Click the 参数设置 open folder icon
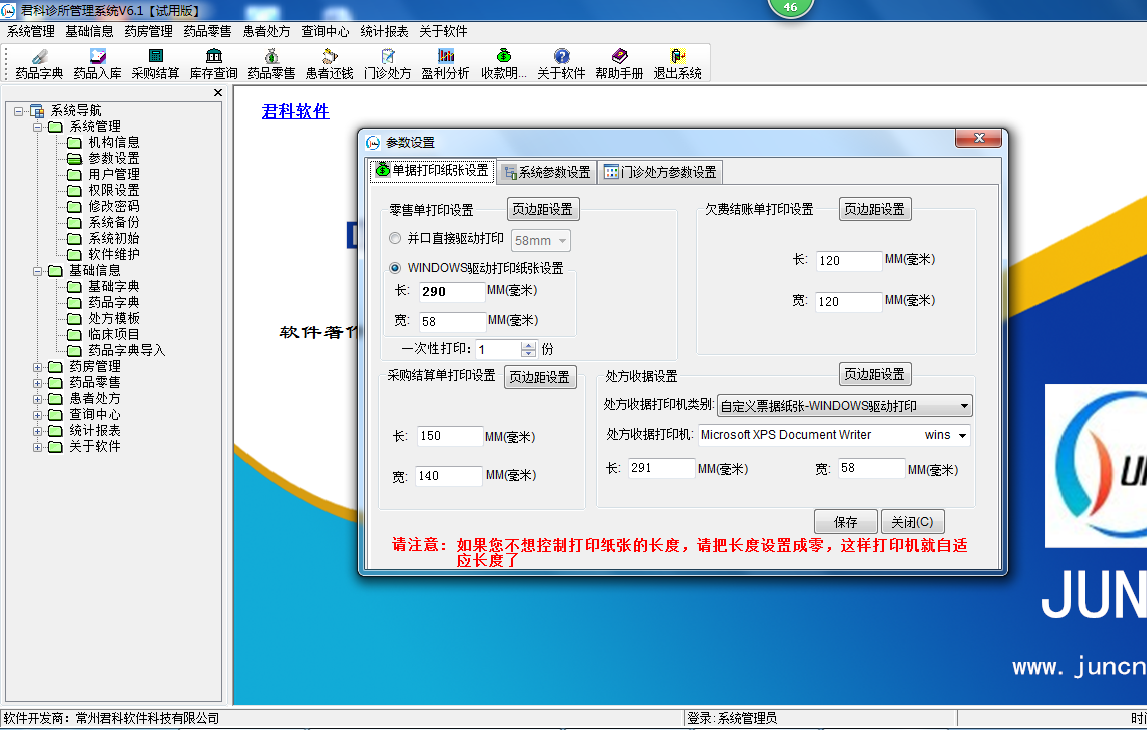 (74, 159)
